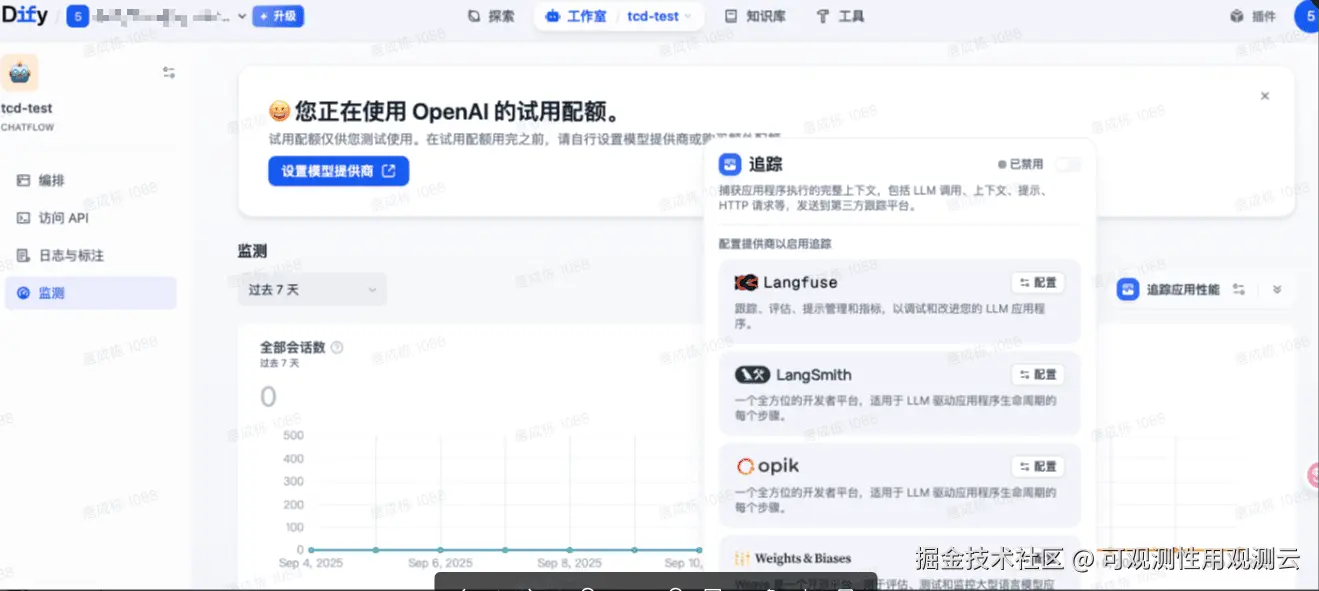Open the 工具 tools tab

coord(840,16)
